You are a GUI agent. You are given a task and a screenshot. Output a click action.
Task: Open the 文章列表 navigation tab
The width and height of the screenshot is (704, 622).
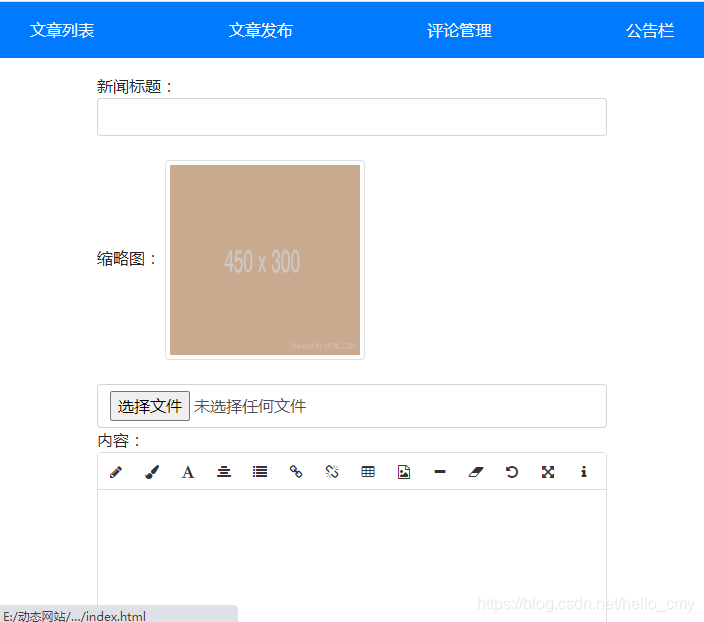tap(62, 31)
